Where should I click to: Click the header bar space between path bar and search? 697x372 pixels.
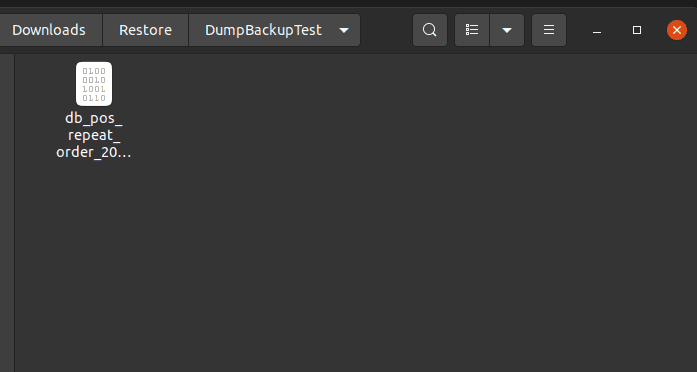[386, 30]
